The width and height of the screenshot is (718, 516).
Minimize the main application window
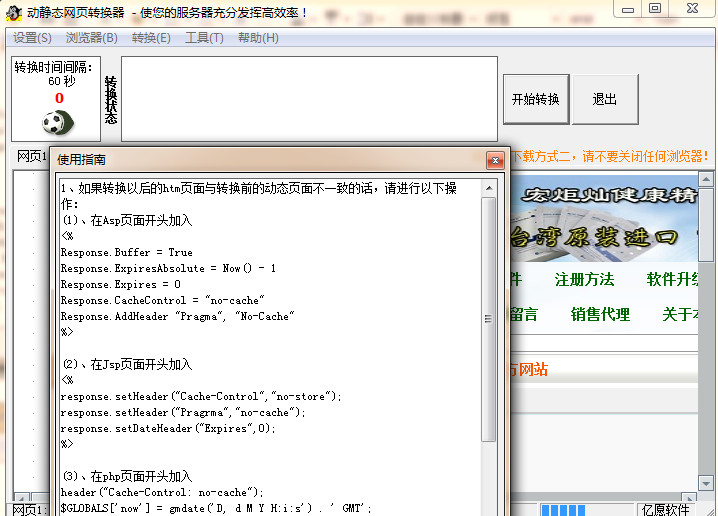coord(624,9)
